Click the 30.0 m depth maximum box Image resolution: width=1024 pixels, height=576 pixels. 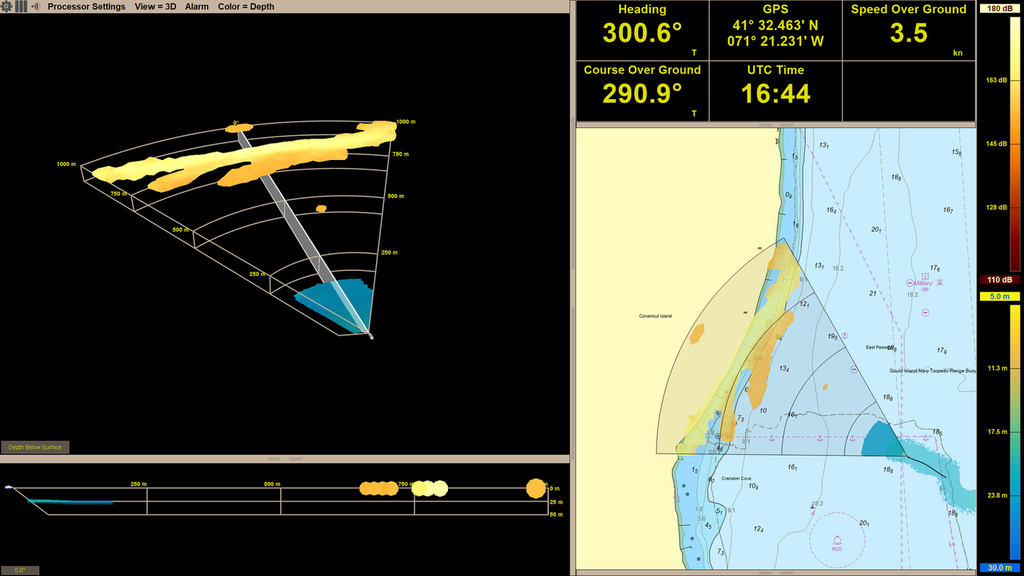[x=1000, y=568]
